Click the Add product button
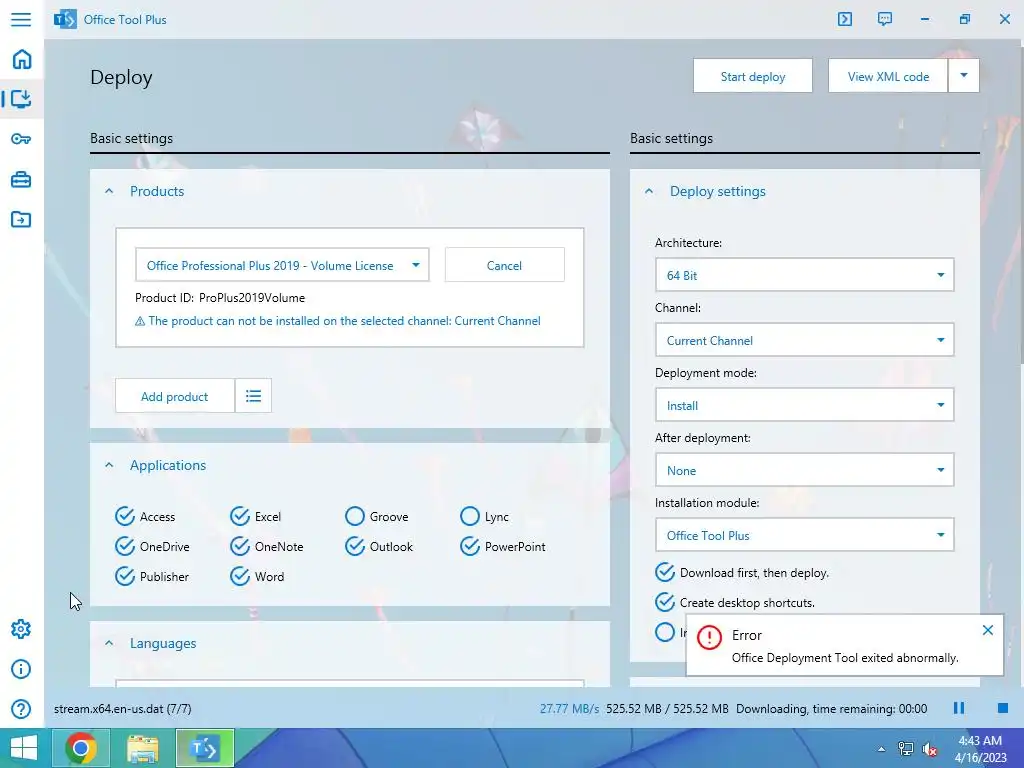The width and height of the screenshot is (1024, 768). (x=174, y=396)
